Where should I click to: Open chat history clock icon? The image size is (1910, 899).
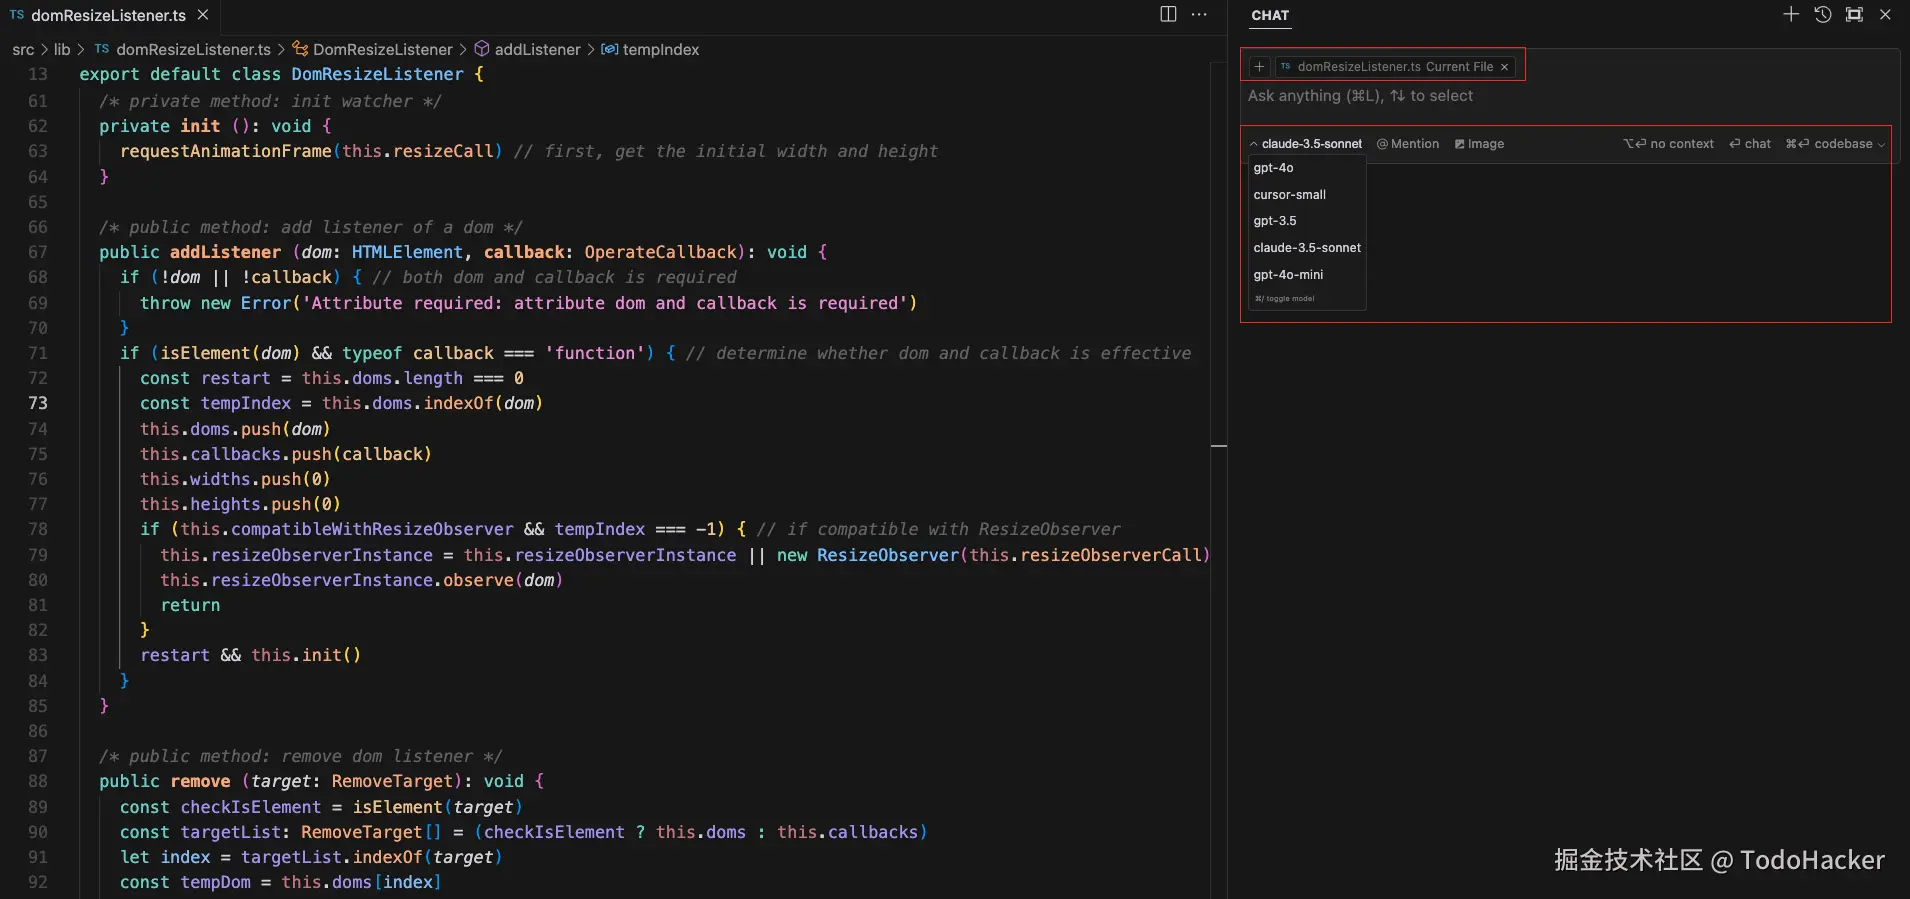tap(1822, 14)
